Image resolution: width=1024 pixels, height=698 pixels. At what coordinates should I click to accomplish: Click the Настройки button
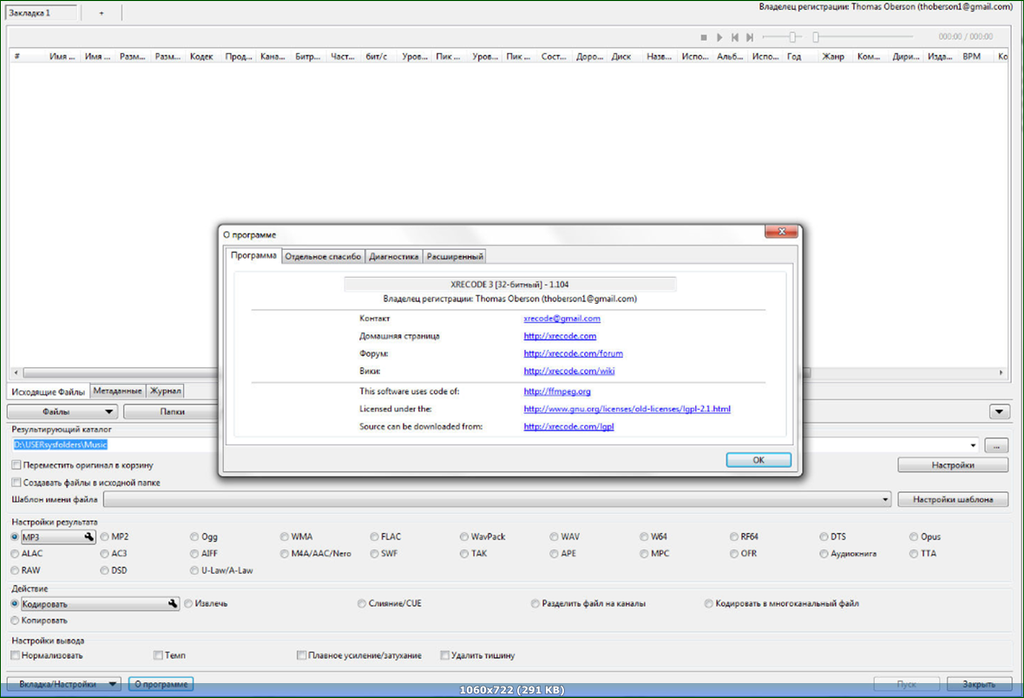point(953,465)
